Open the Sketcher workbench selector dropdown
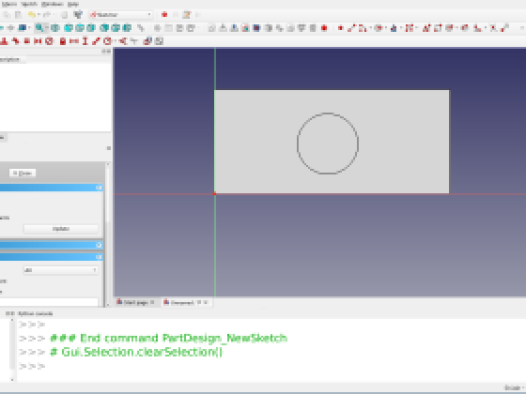This screenshot has width=526, height=394. (x=121, y=15)
